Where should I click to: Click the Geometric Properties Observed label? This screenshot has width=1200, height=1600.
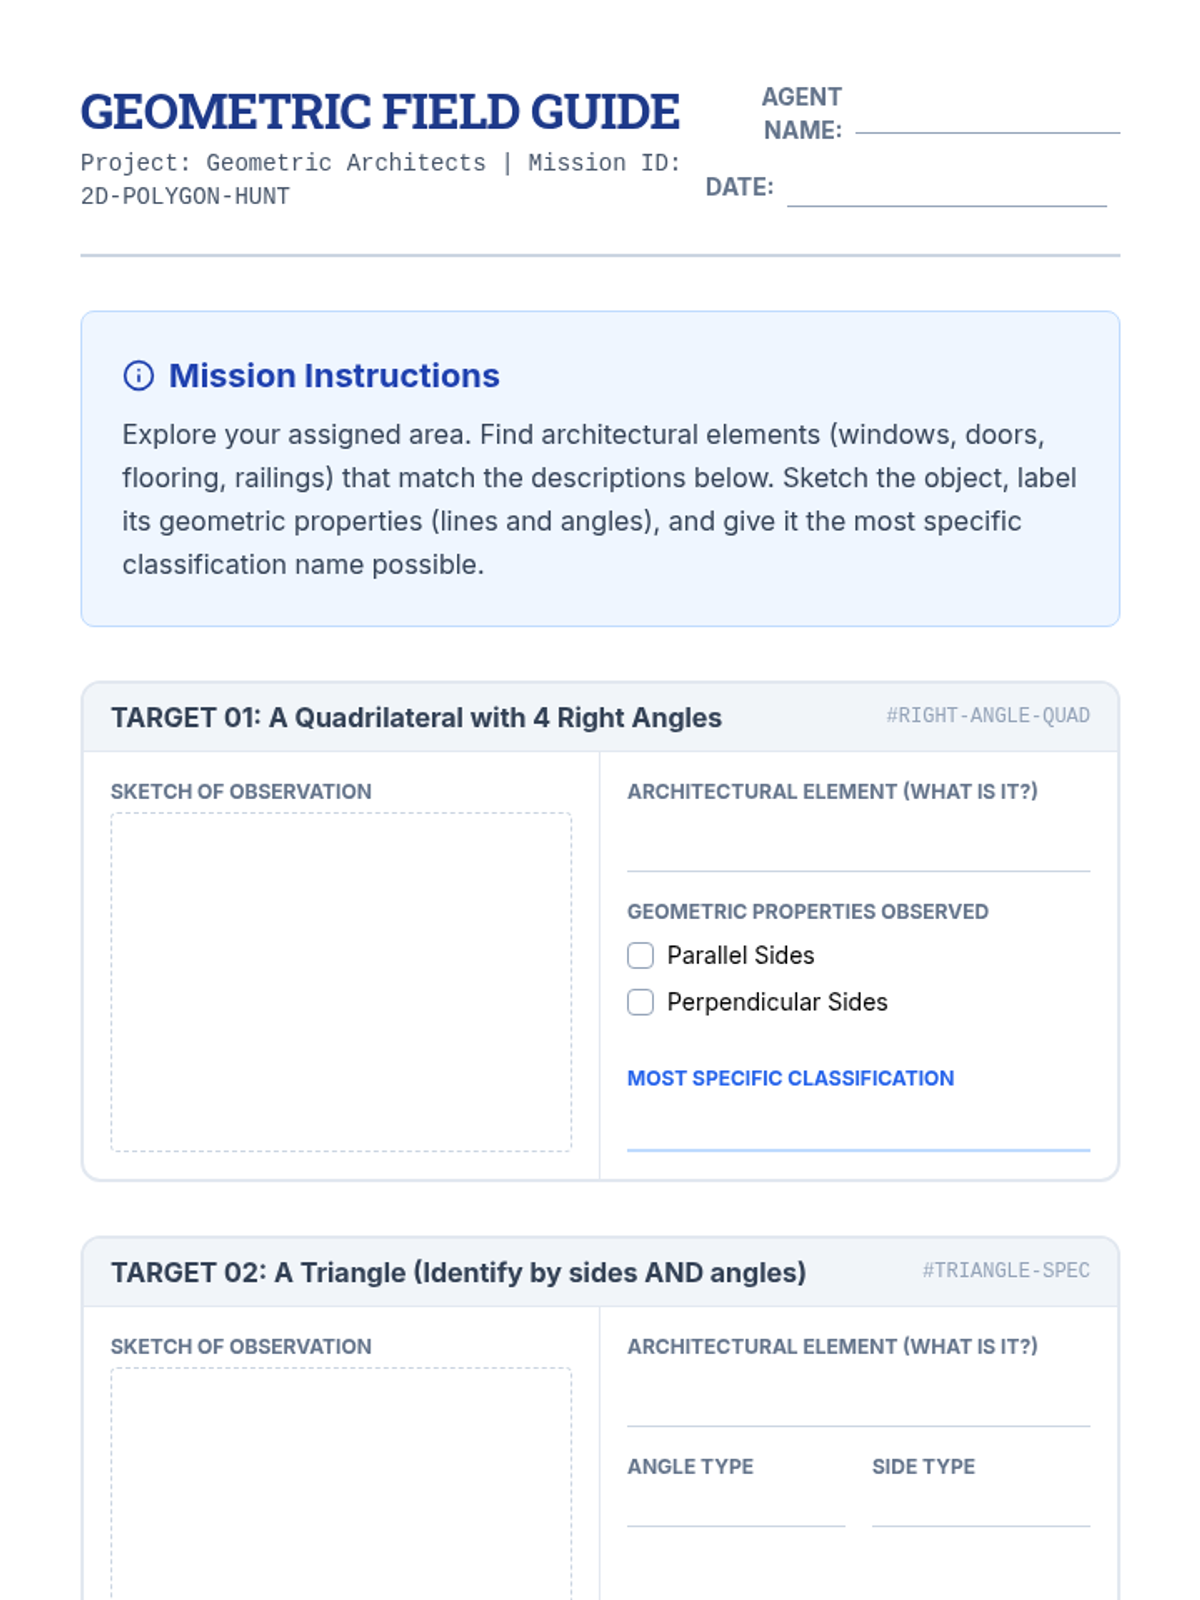point(807,912)
